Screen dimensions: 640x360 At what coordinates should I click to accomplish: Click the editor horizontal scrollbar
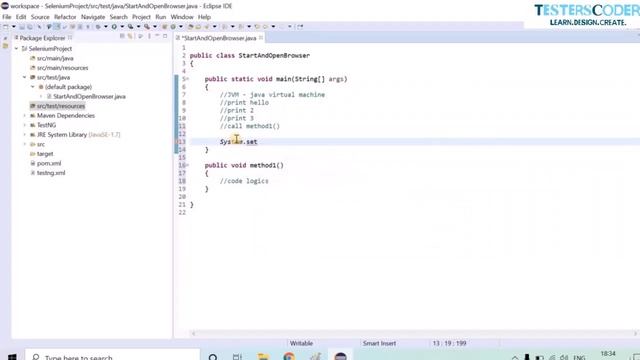(x=414, y=333)
